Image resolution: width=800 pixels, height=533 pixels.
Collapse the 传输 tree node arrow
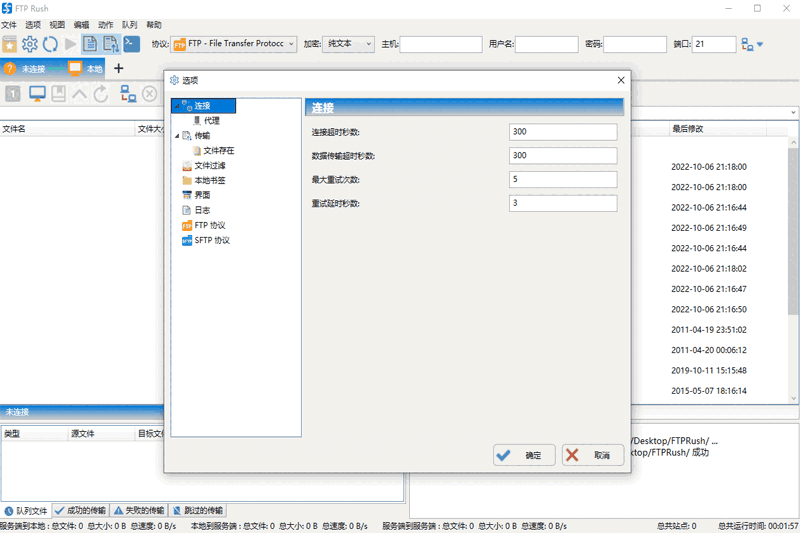(177, 136)
